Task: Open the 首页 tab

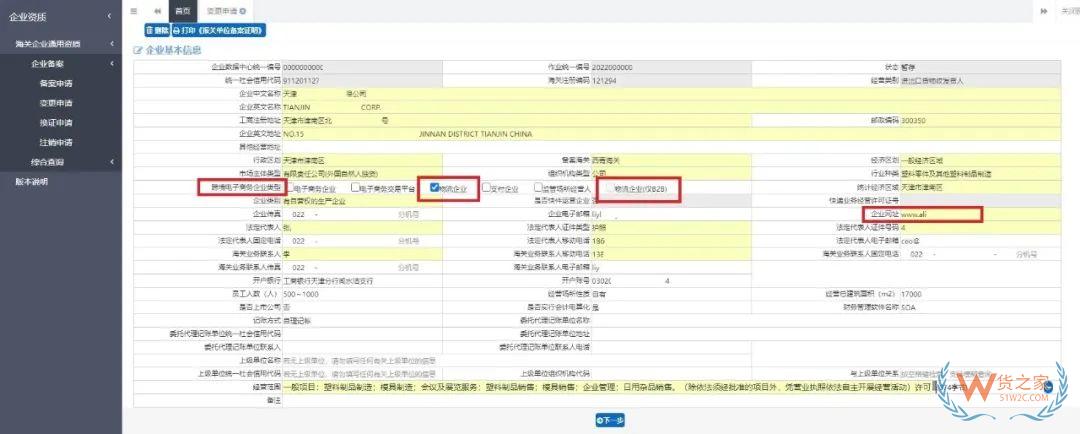Action: [x=183, y=11]
